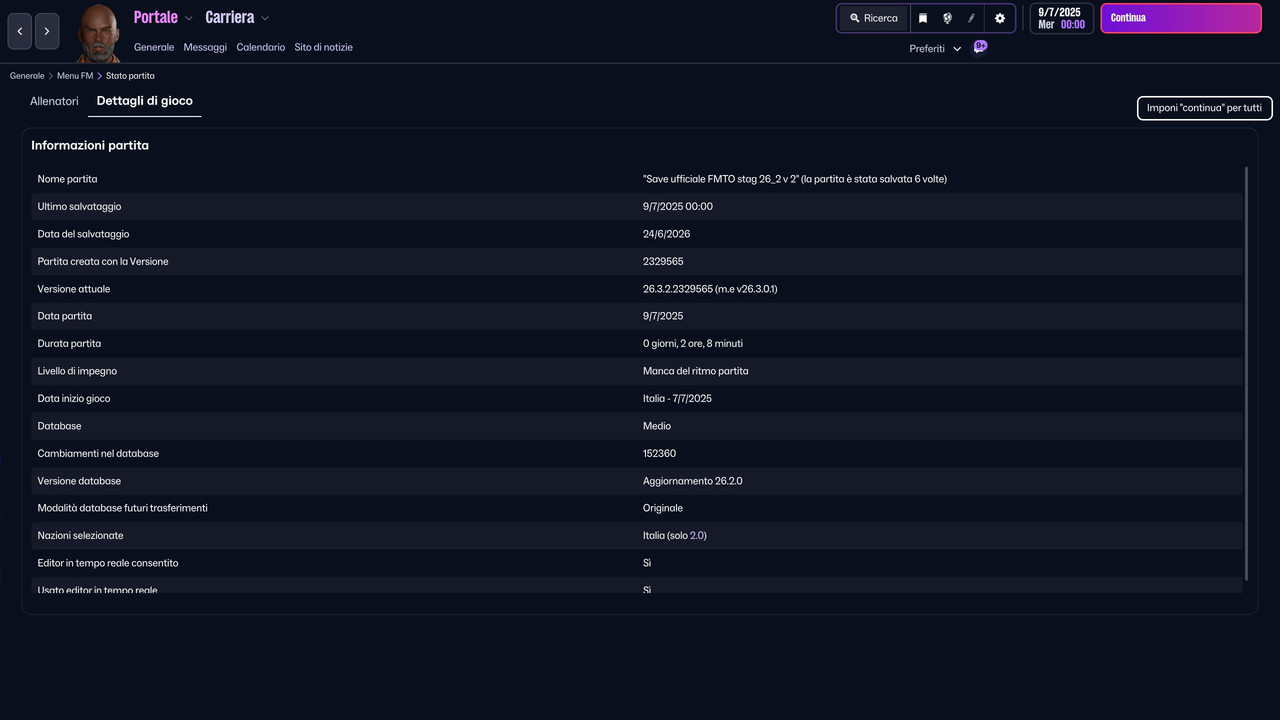Click the value 152360

(x=659, y=454)
